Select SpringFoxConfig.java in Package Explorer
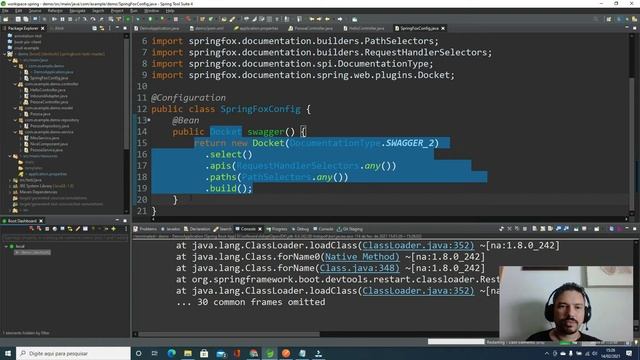The width and height of the screenshot is (640, 360). [x=49, y=78]
